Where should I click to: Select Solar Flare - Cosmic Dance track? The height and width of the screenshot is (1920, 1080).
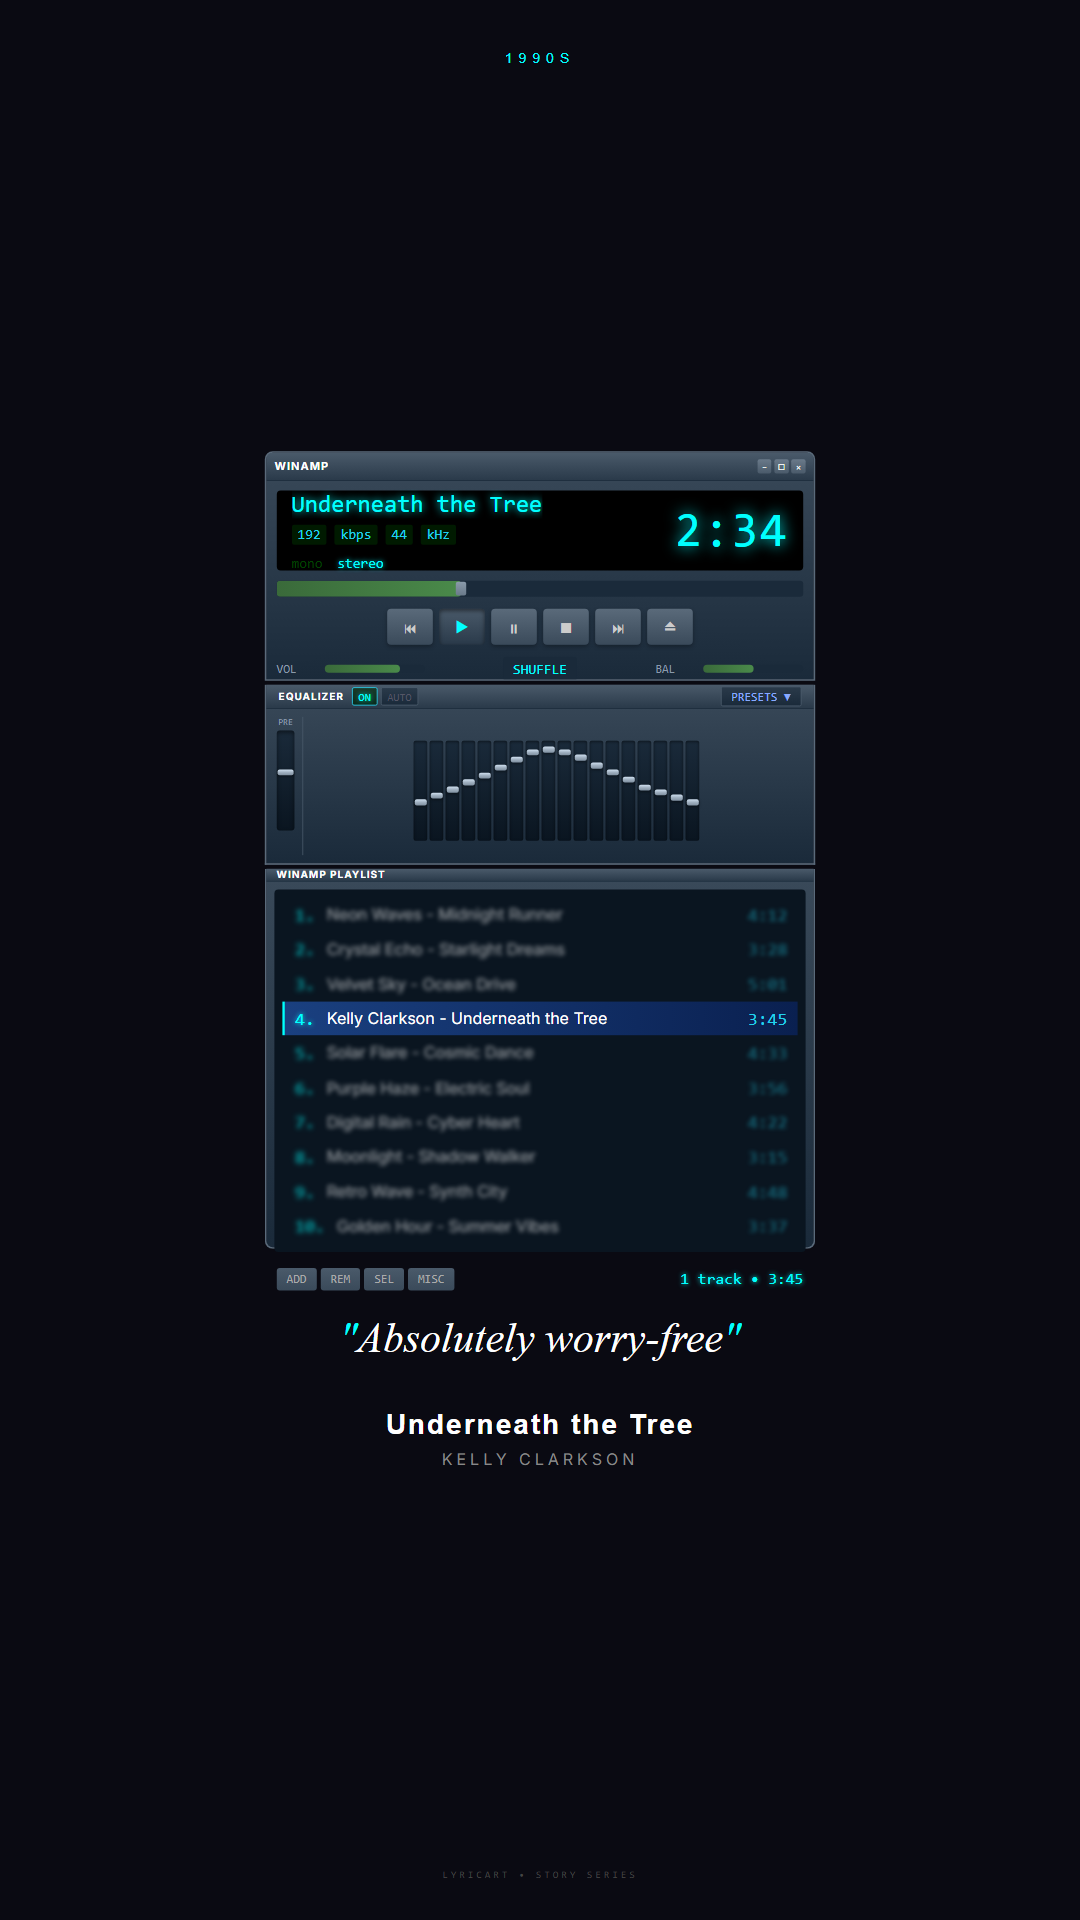(540, 1053)
